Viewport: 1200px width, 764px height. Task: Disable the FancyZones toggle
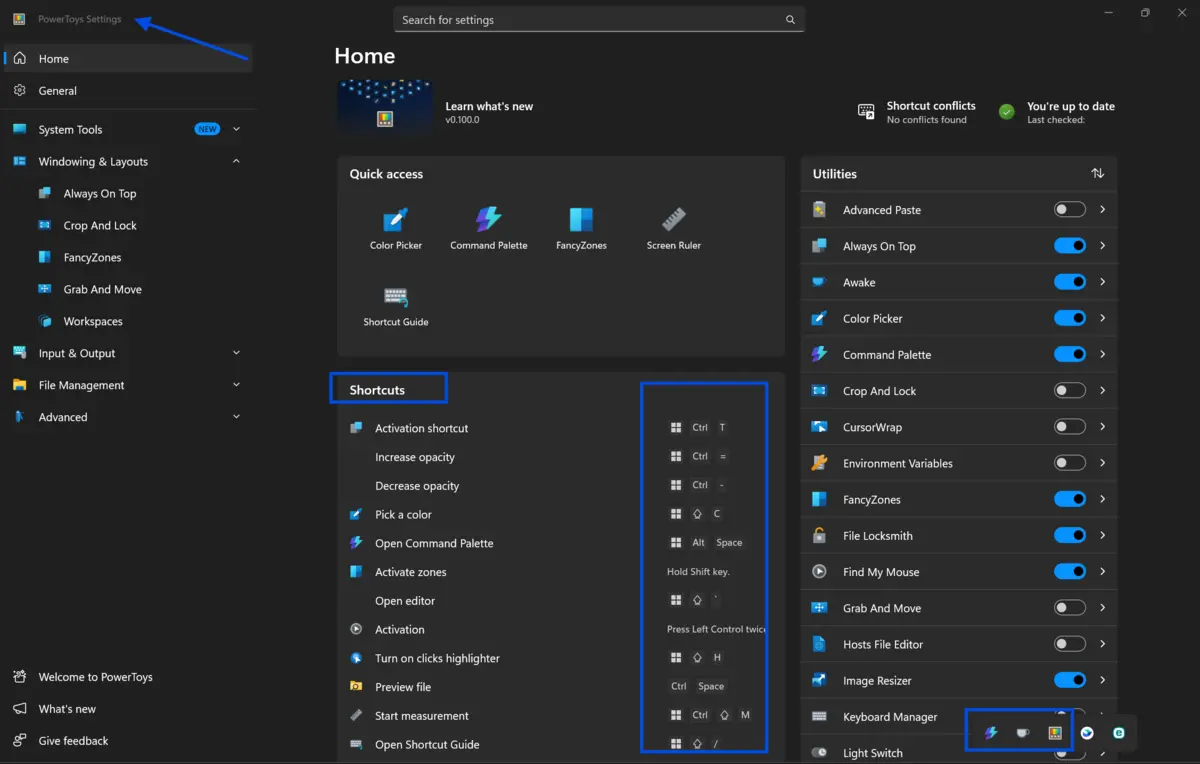pos(1070,499)
